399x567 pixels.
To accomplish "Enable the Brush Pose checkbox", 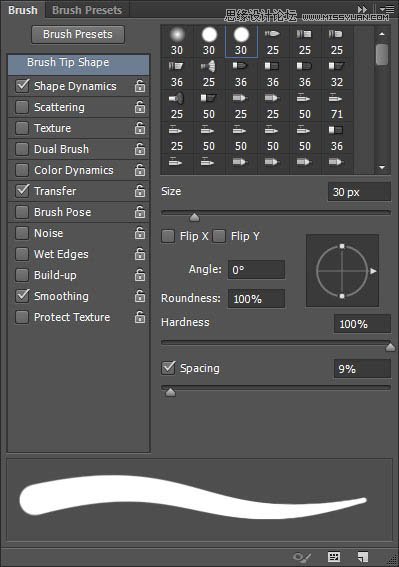I will pos(22,212).
